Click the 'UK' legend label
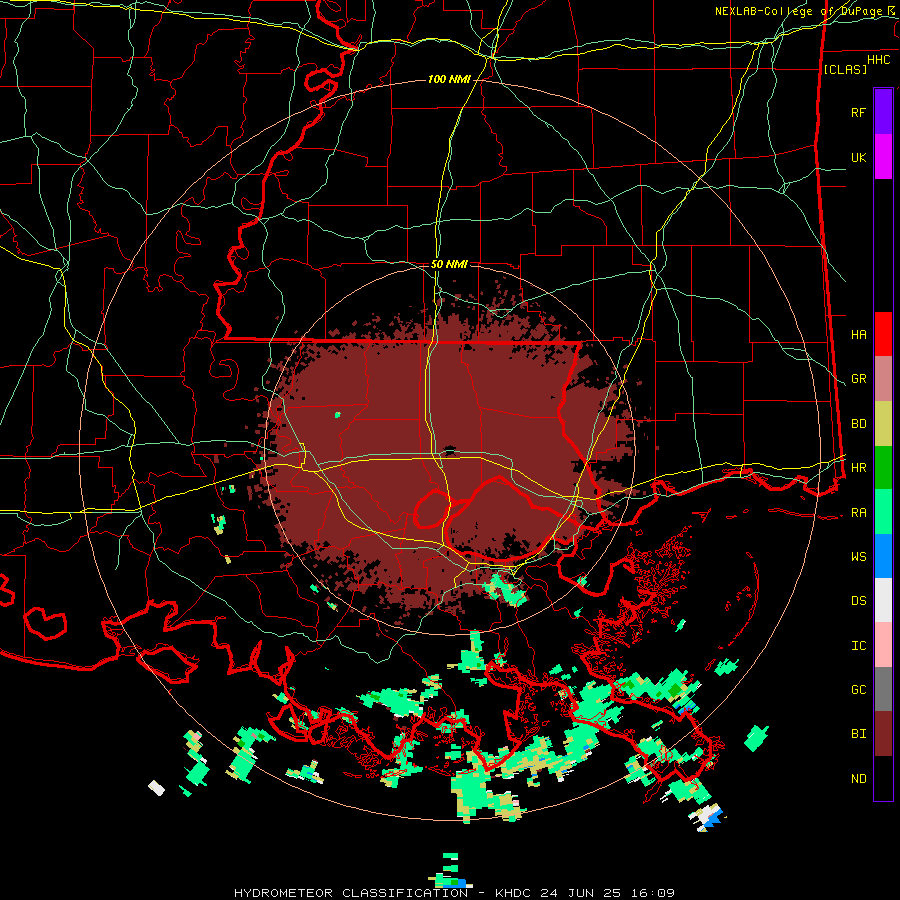 tap(858, 158)
